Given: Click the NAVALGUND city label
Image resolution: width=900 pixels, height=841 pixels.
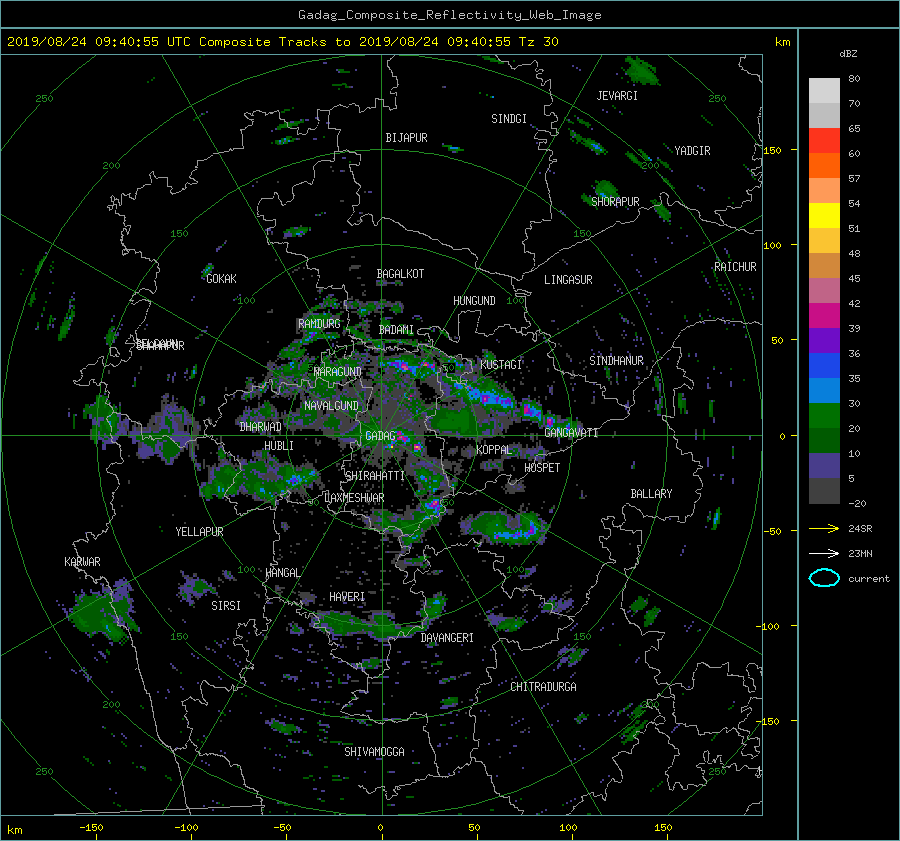Looking at the screenshot, I should 331,405.
